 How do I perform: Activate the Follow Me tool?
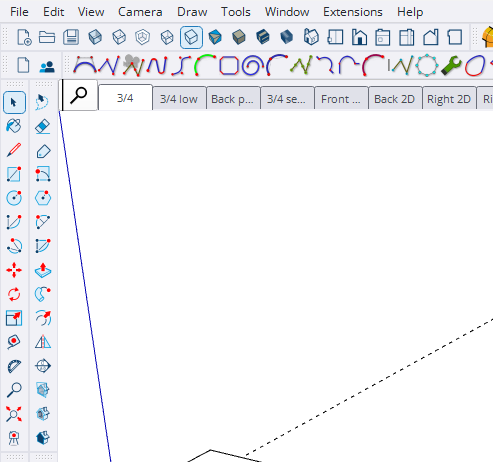(43, 294)
